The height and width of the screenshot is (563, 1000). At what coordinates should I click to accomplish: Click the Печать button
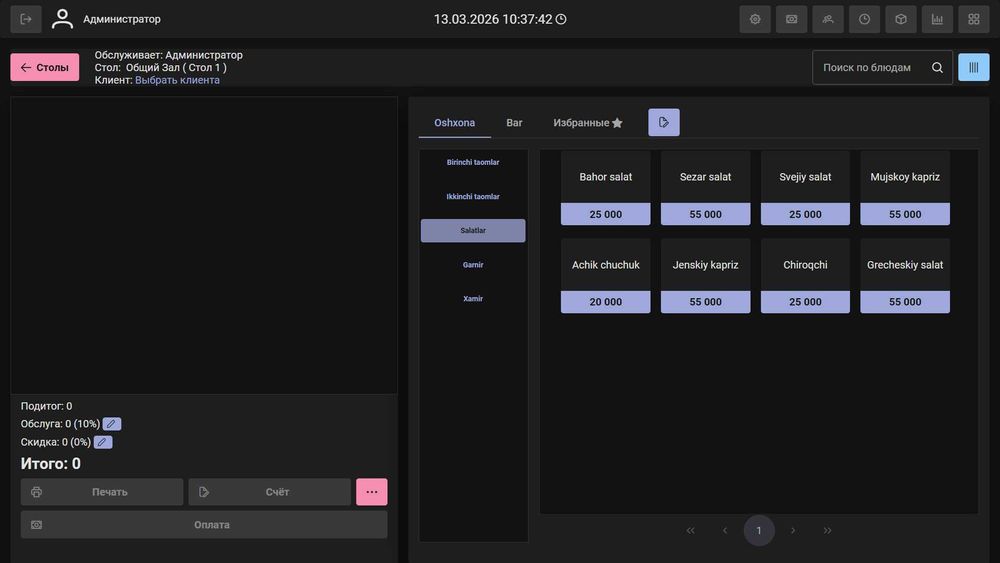coord(102,492)
